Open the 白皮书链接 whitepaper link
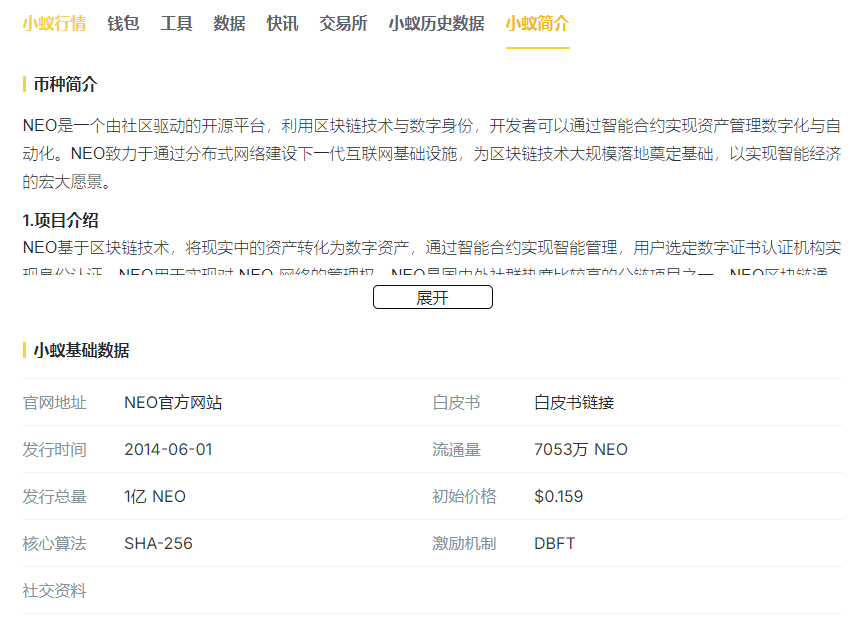The width and height of the screenshot is (867, 627). pyautogui.click(x=574, y=403)
